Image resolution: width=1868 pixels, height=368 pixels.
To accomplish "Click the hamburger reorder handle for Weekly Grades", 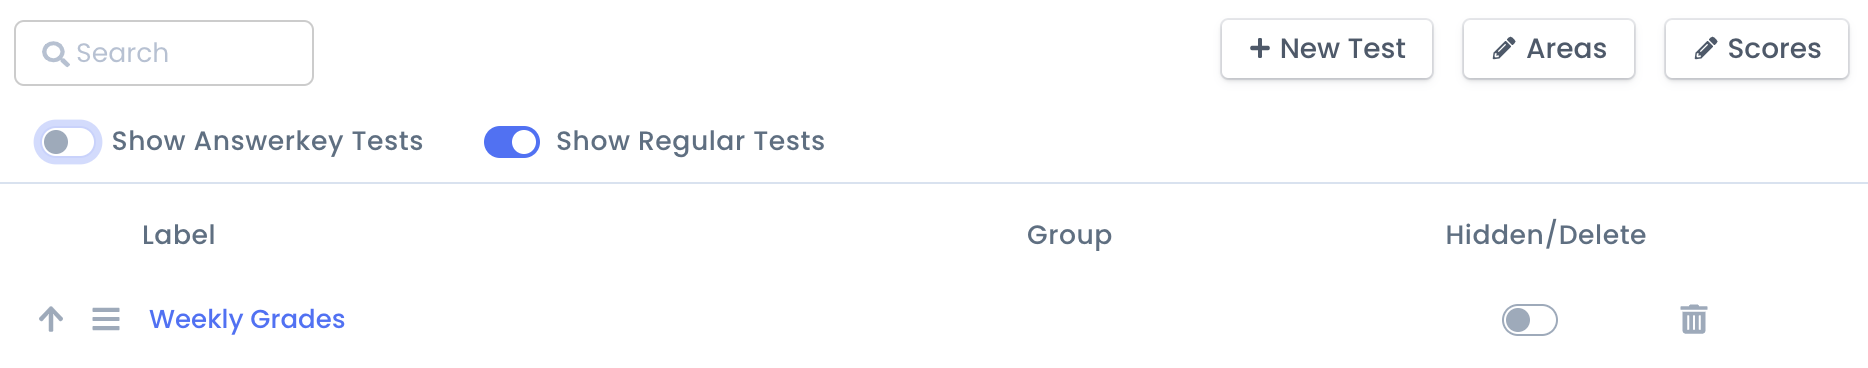I will [x=106, y=319].
